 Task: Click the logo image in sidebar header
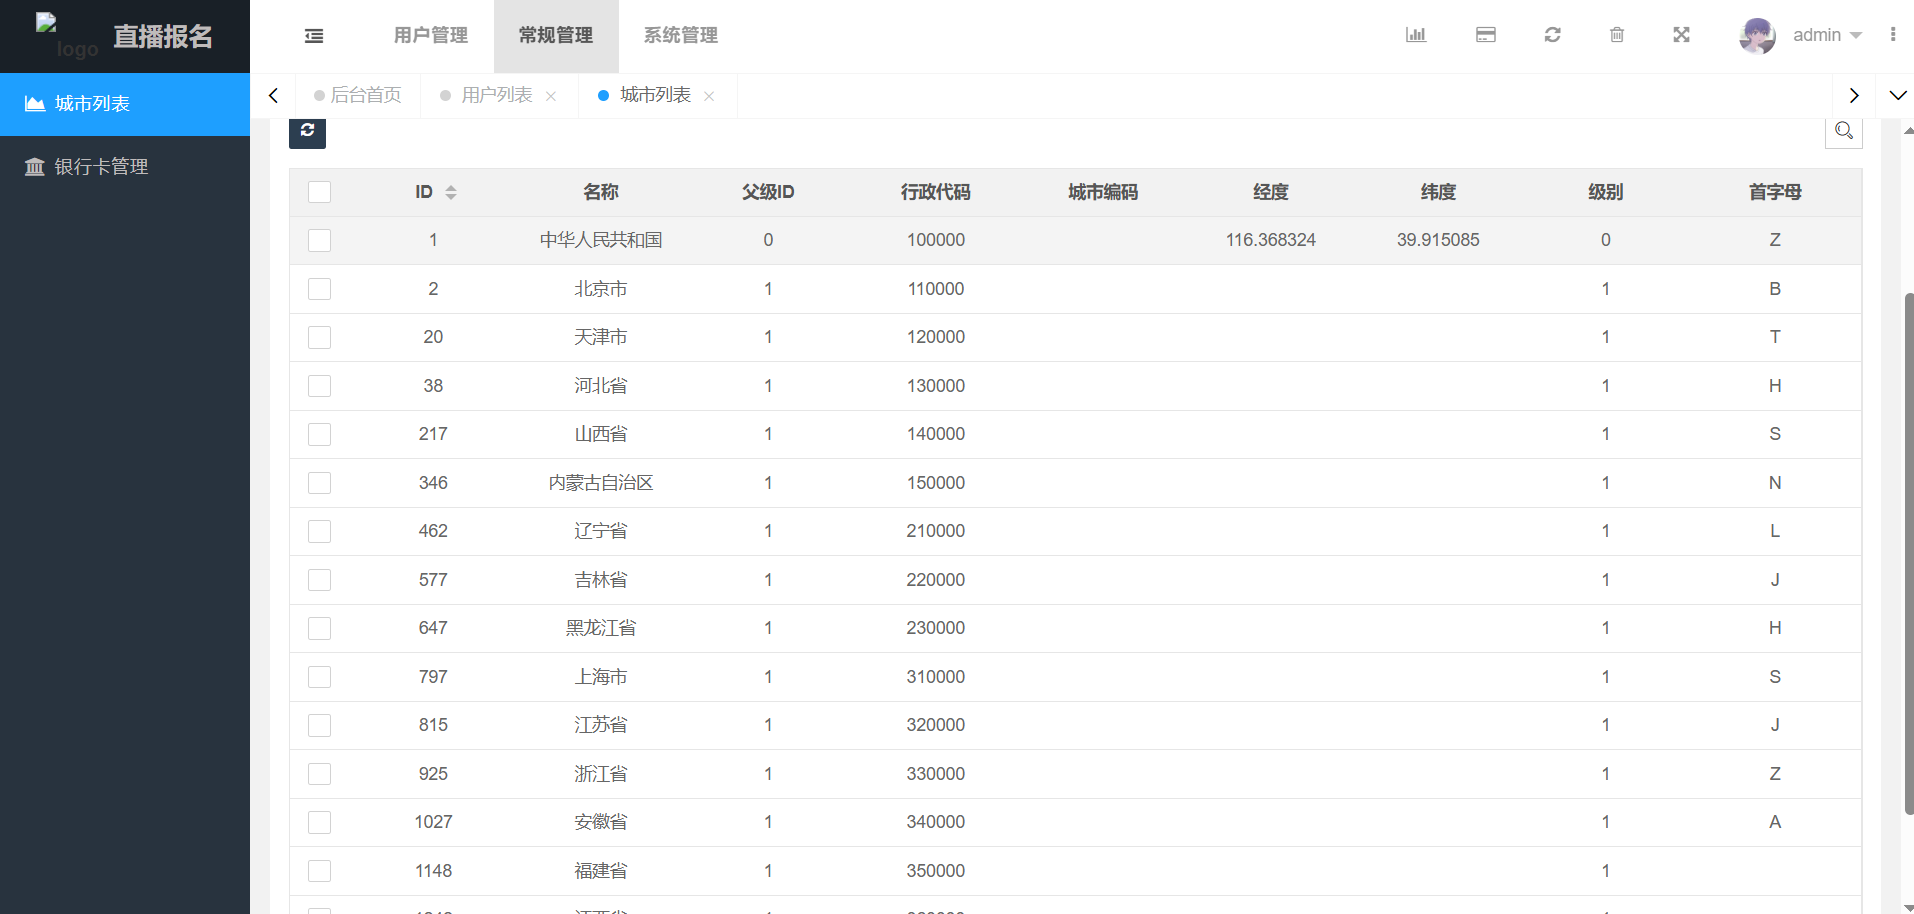pyautogui.click(x=67, y=36)
